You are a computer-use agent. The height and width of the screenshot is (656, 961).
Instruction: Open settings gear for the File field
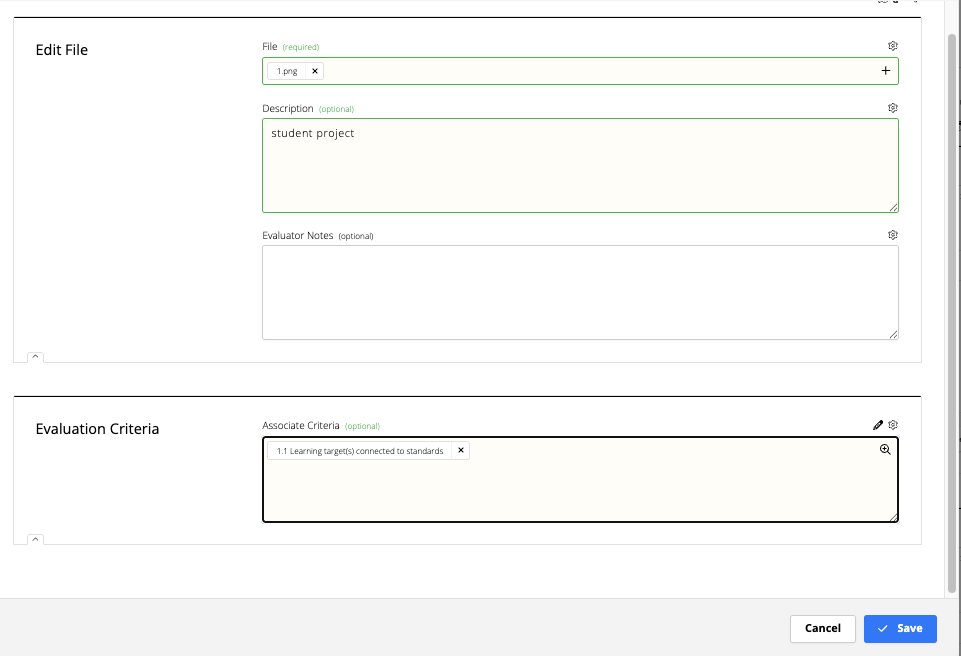[892, 45]
